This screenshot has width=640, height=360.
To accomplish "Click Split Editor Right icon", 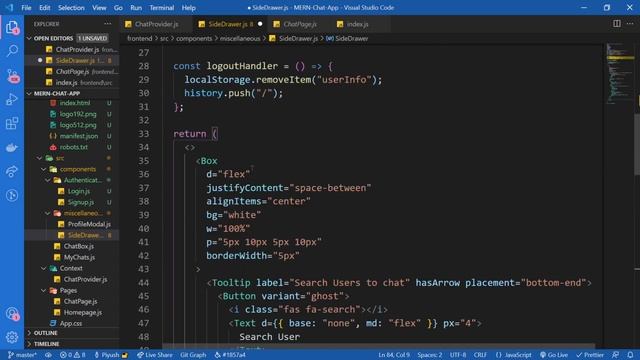I will (x=617, y=24).
